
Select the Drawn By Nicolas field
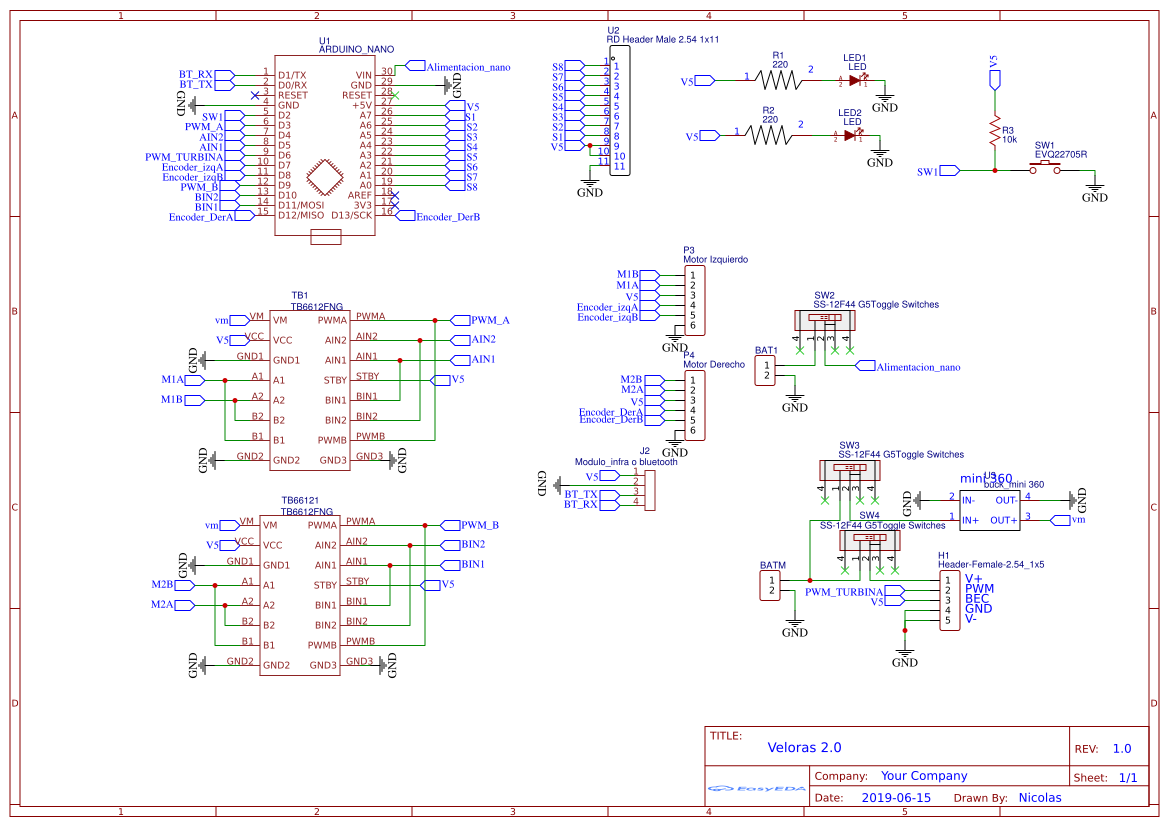(x=1039, y=797)
